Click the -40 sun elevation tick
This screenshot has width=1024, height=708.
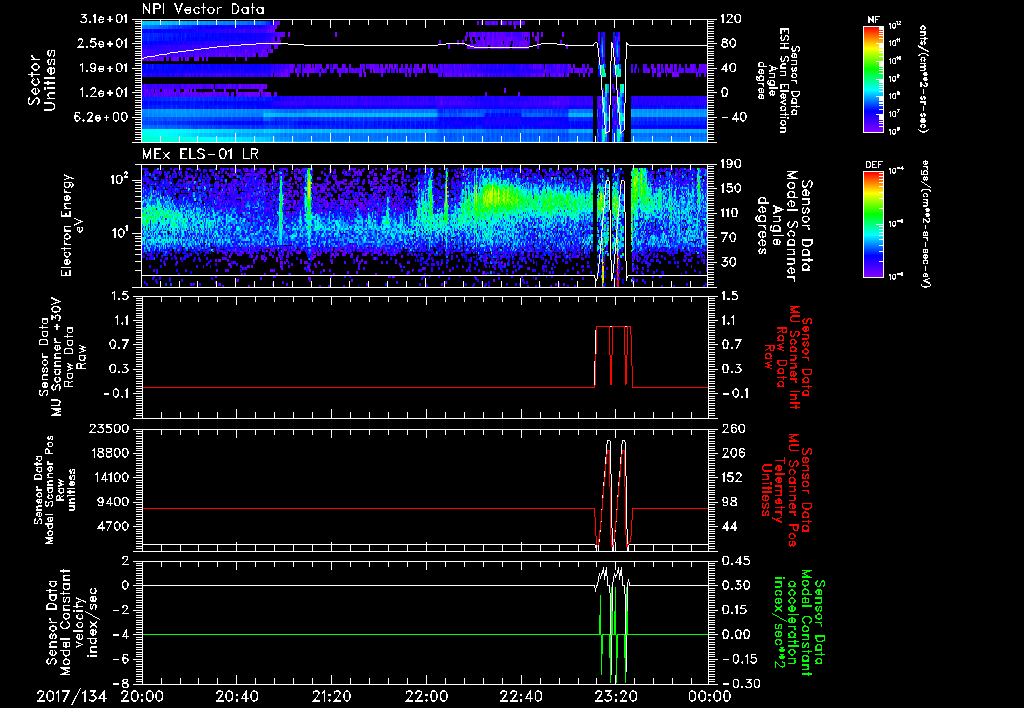(728, 118)
